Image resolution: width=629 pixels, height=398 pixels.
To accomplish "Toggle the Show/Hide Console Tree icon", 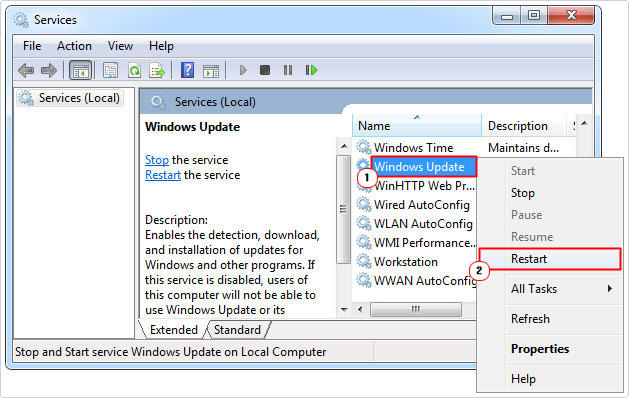I will [x=80, y=71].
